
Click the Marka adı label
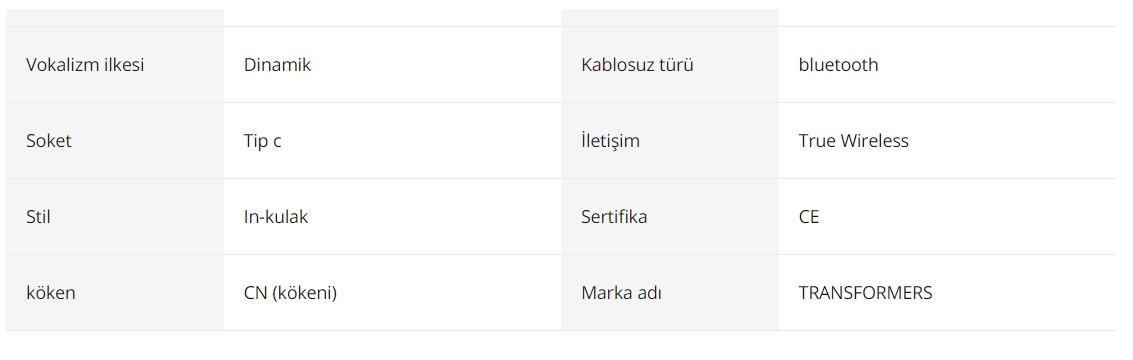pos(621,293)
